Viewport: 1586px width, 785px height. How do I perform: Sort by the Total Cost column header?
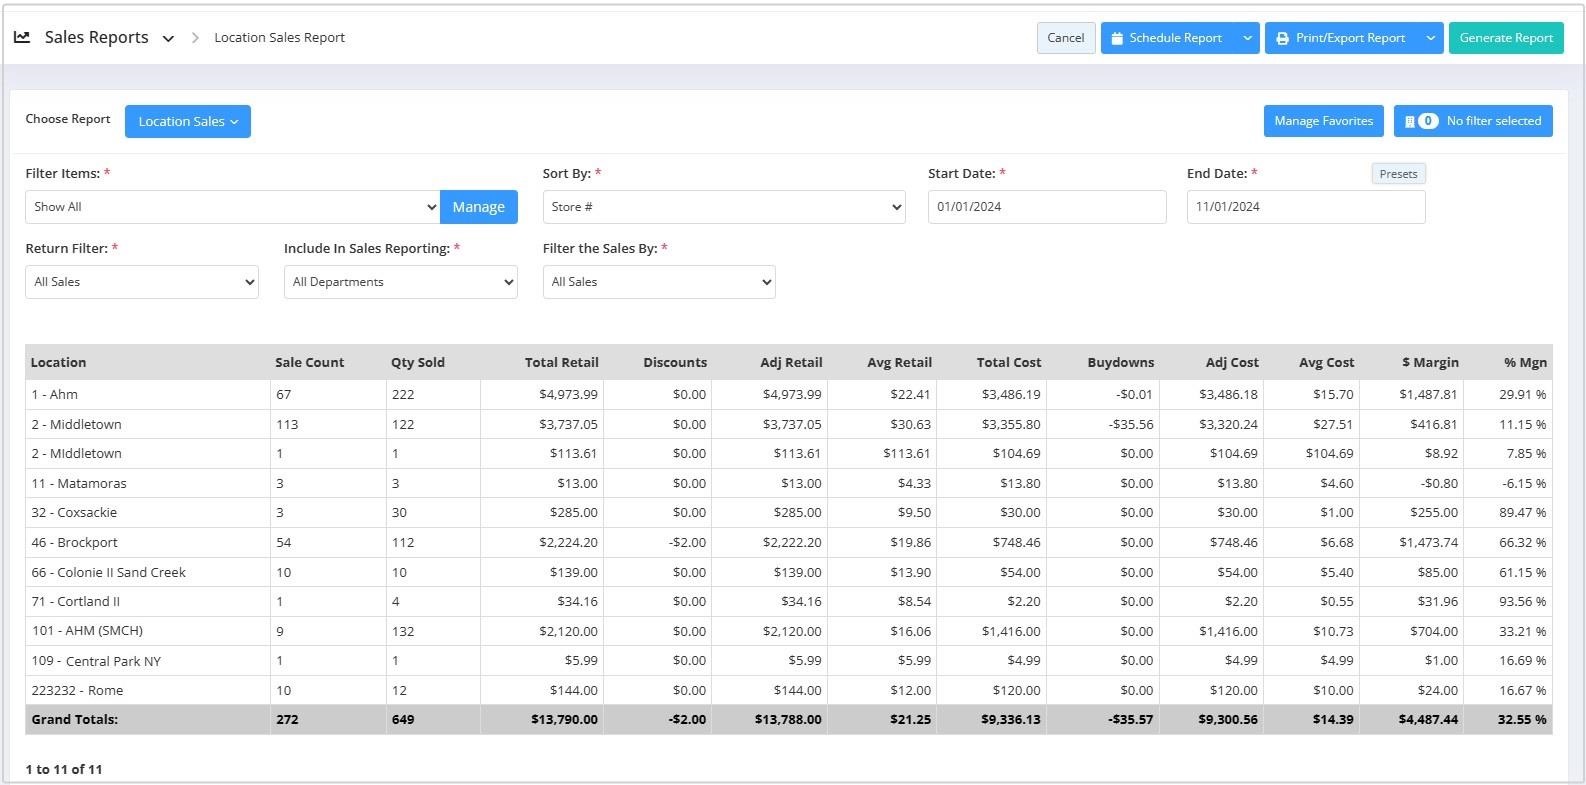point(1009,362)
